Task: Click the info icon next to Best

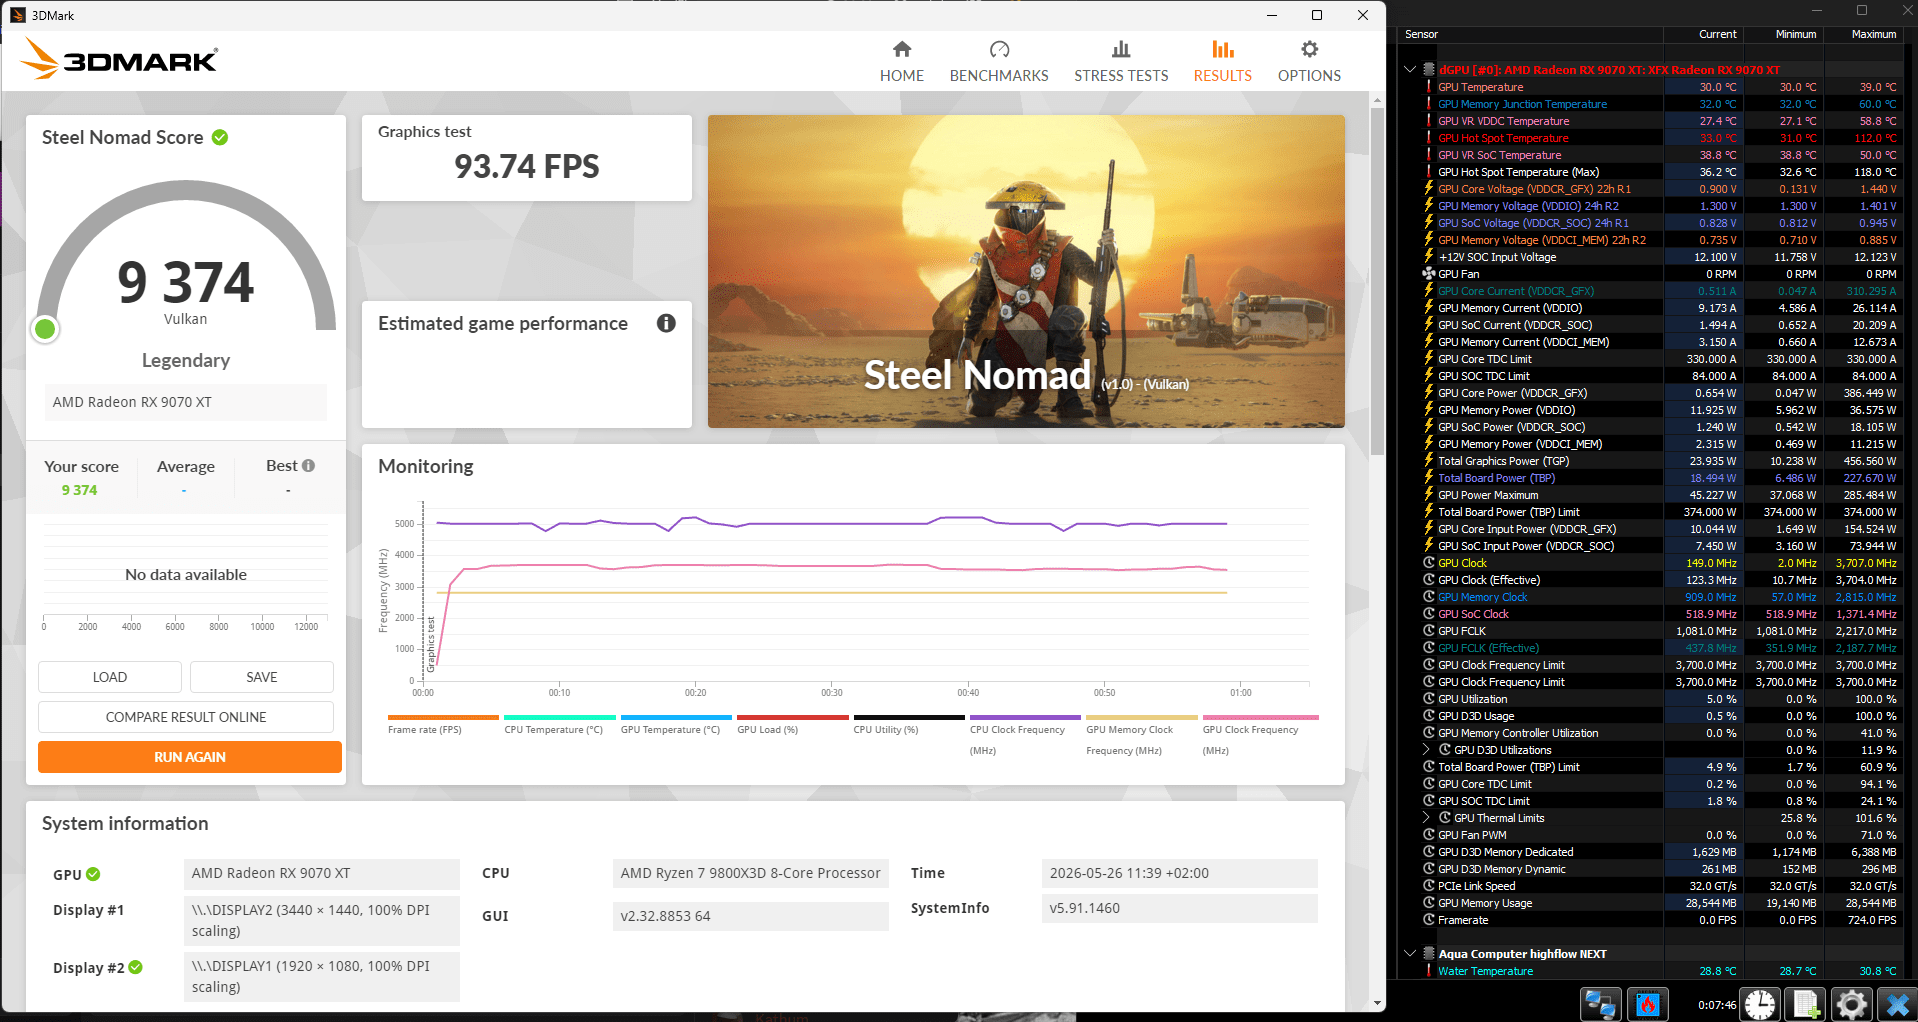Action: [308, 465]
